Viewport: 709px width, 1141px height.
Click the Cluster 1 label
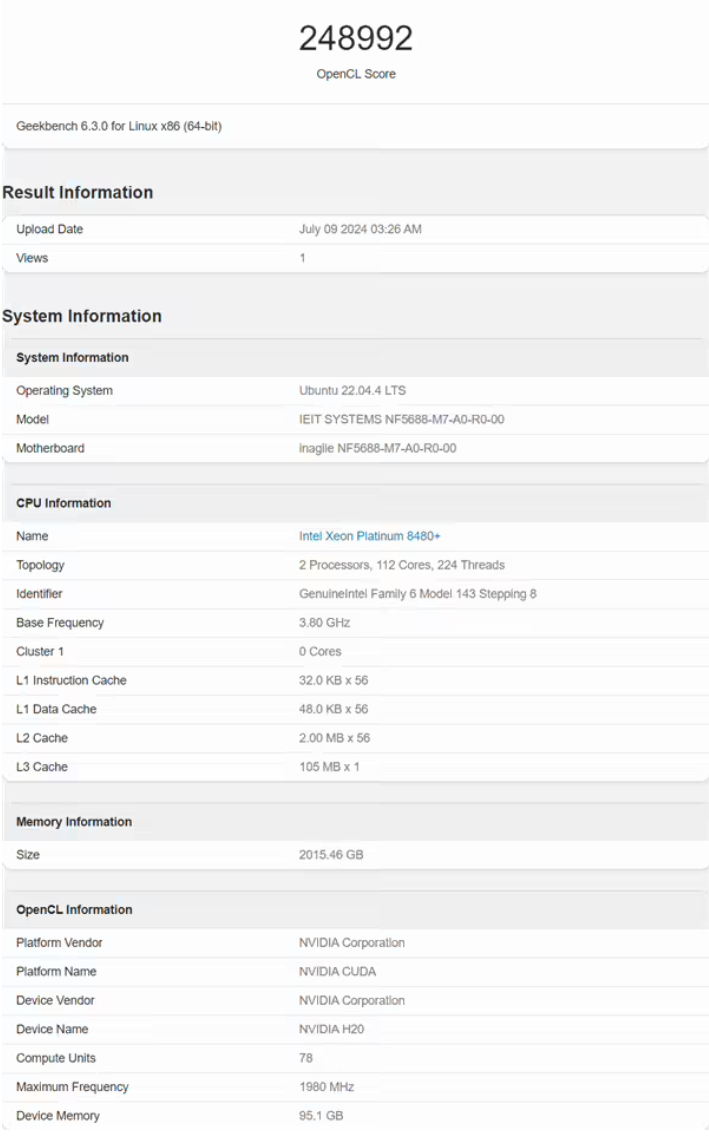click(39, 651)
